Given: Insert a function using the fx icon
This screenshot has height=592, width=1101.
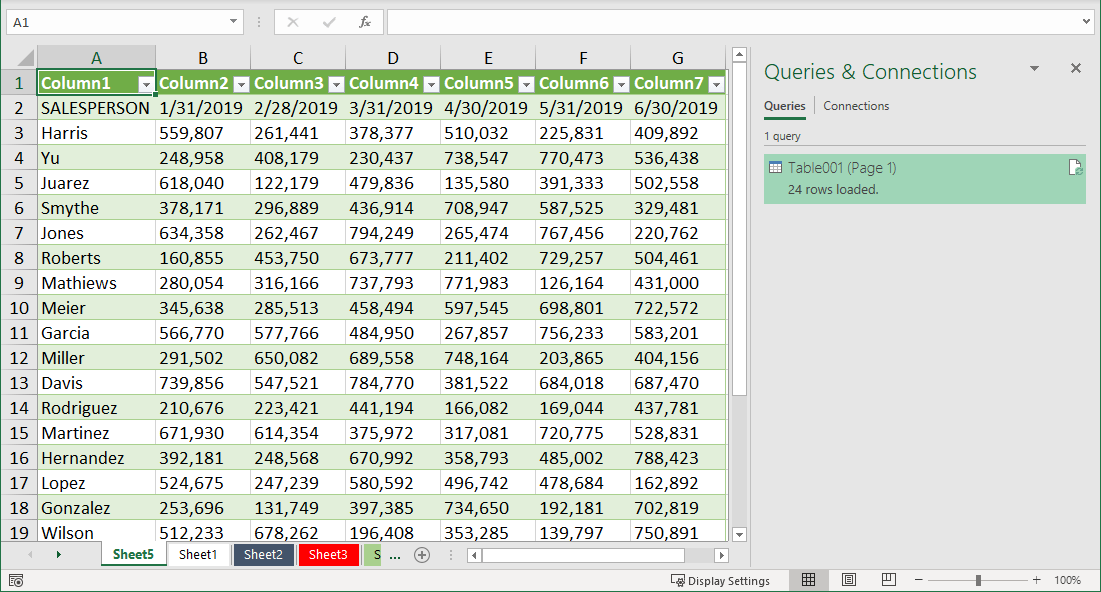Looking at the screenshot, I should [364, 21].
